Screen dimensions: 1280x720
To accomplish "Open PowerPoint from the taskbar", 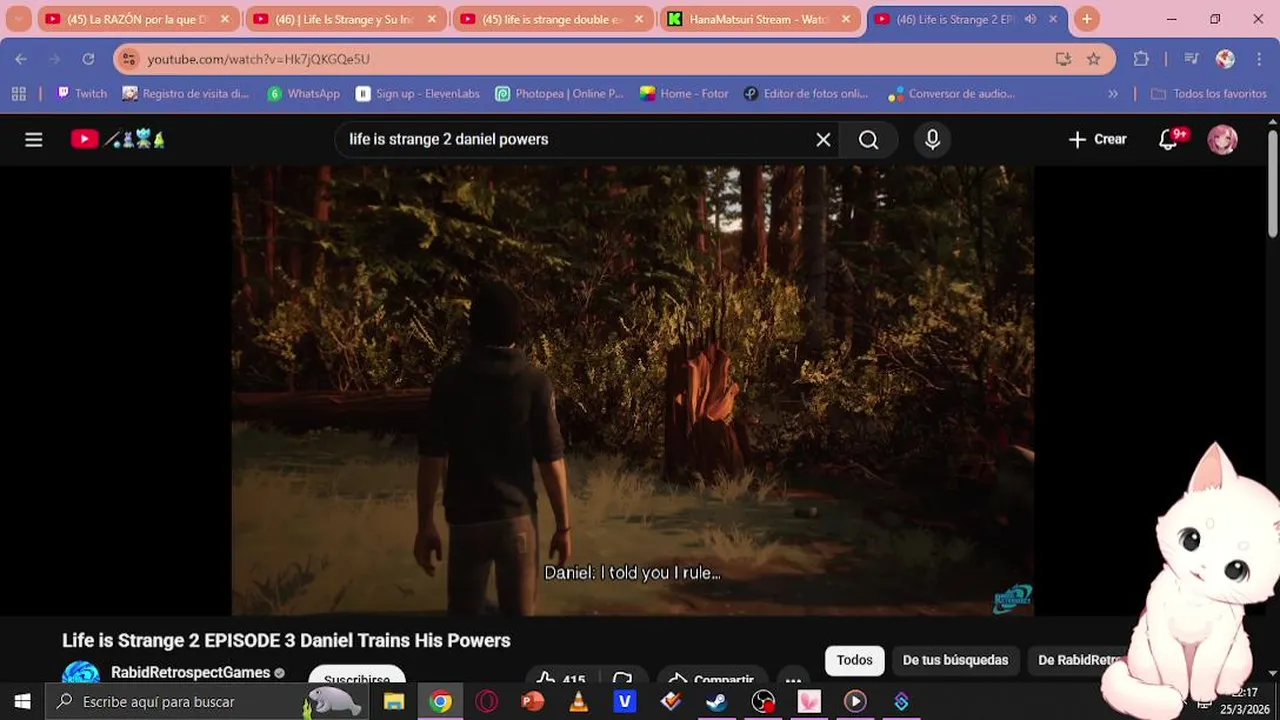I will point(533,702).
